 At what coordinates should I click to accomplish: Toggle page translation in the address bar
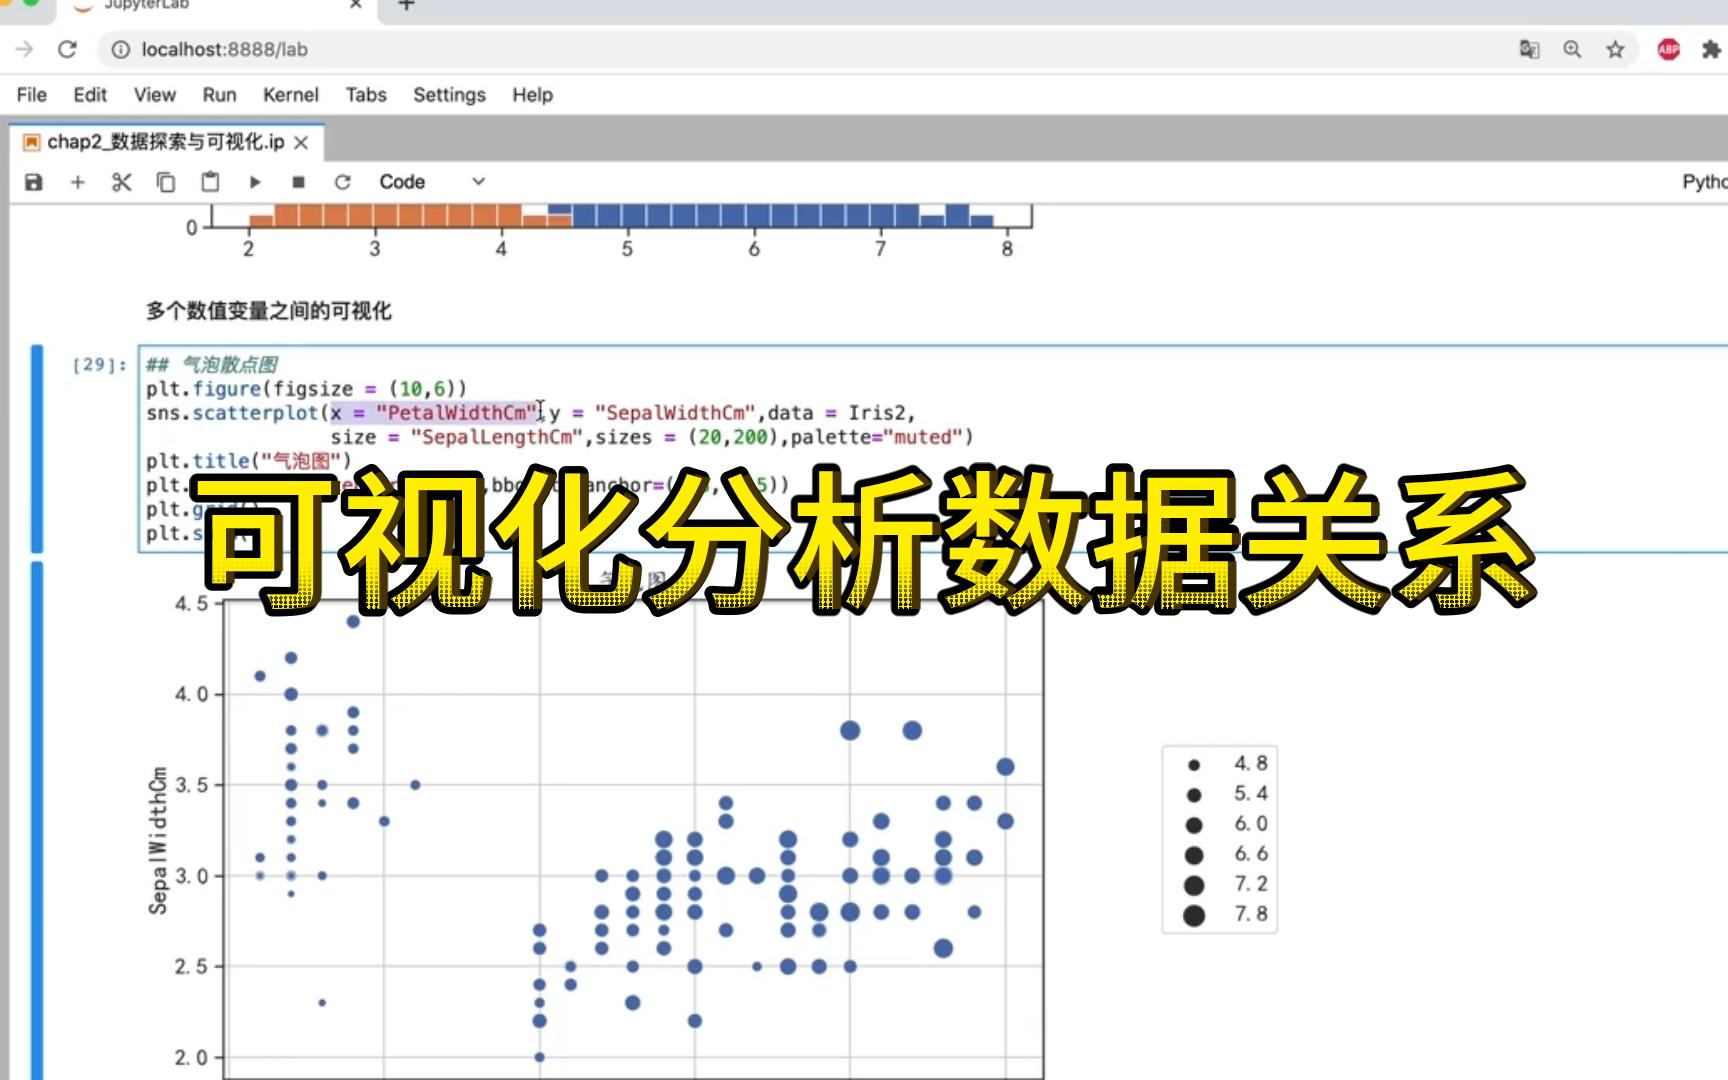click(1528, 49)
